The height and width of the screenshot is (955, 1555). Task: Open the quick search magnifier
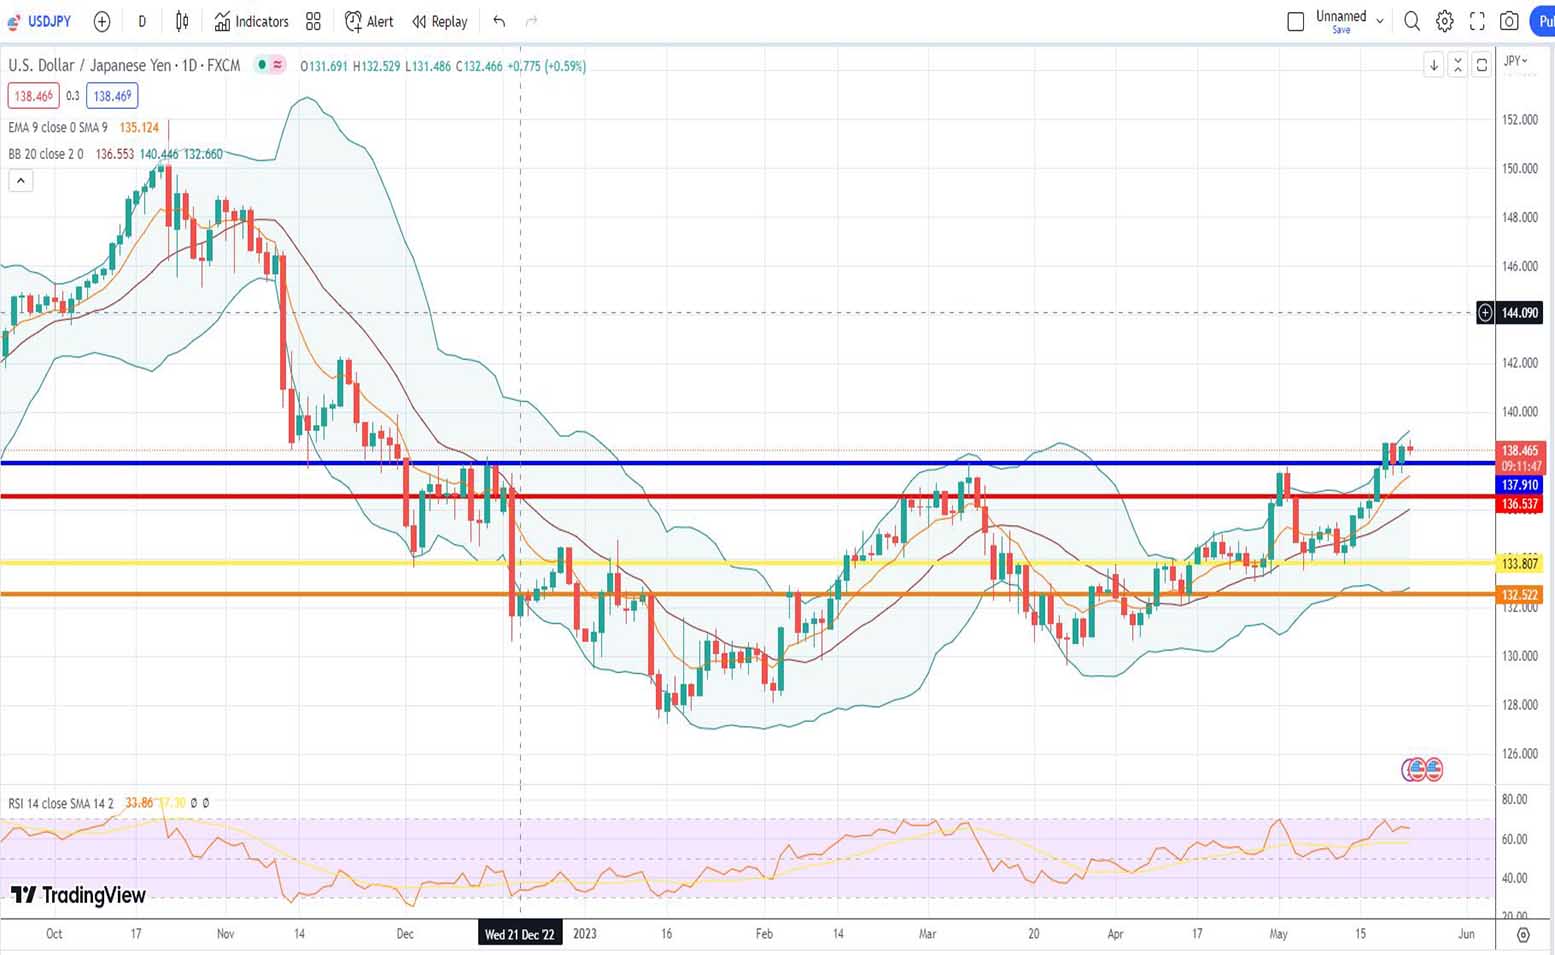click(1412, 21)
